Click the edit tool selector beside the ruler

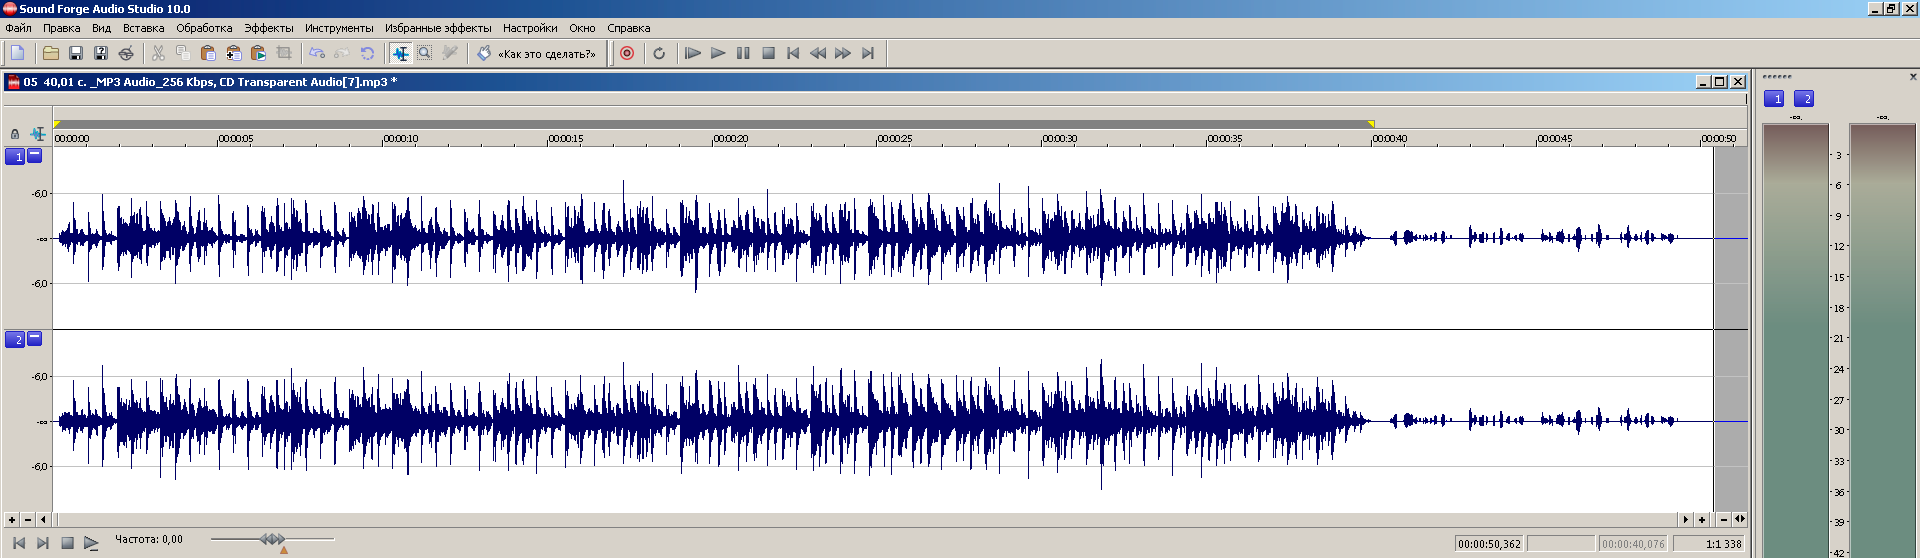point(38,134)
